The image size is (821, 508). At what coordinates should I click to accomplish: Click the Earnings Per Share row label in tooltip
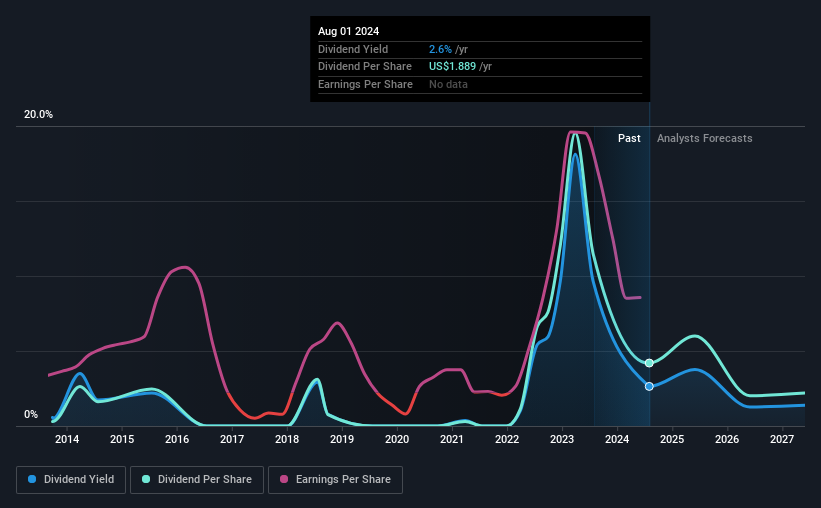coord(365,84)
